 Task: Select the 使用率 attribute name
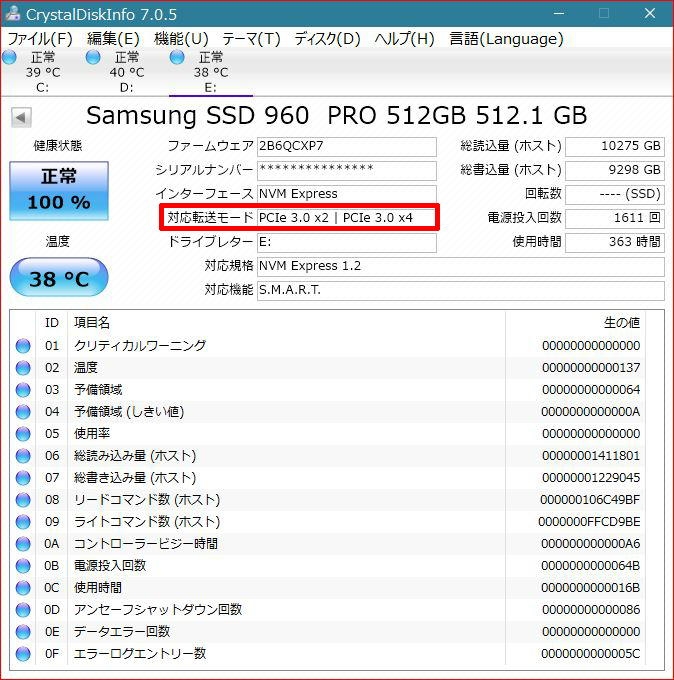[x=92, y=434]
